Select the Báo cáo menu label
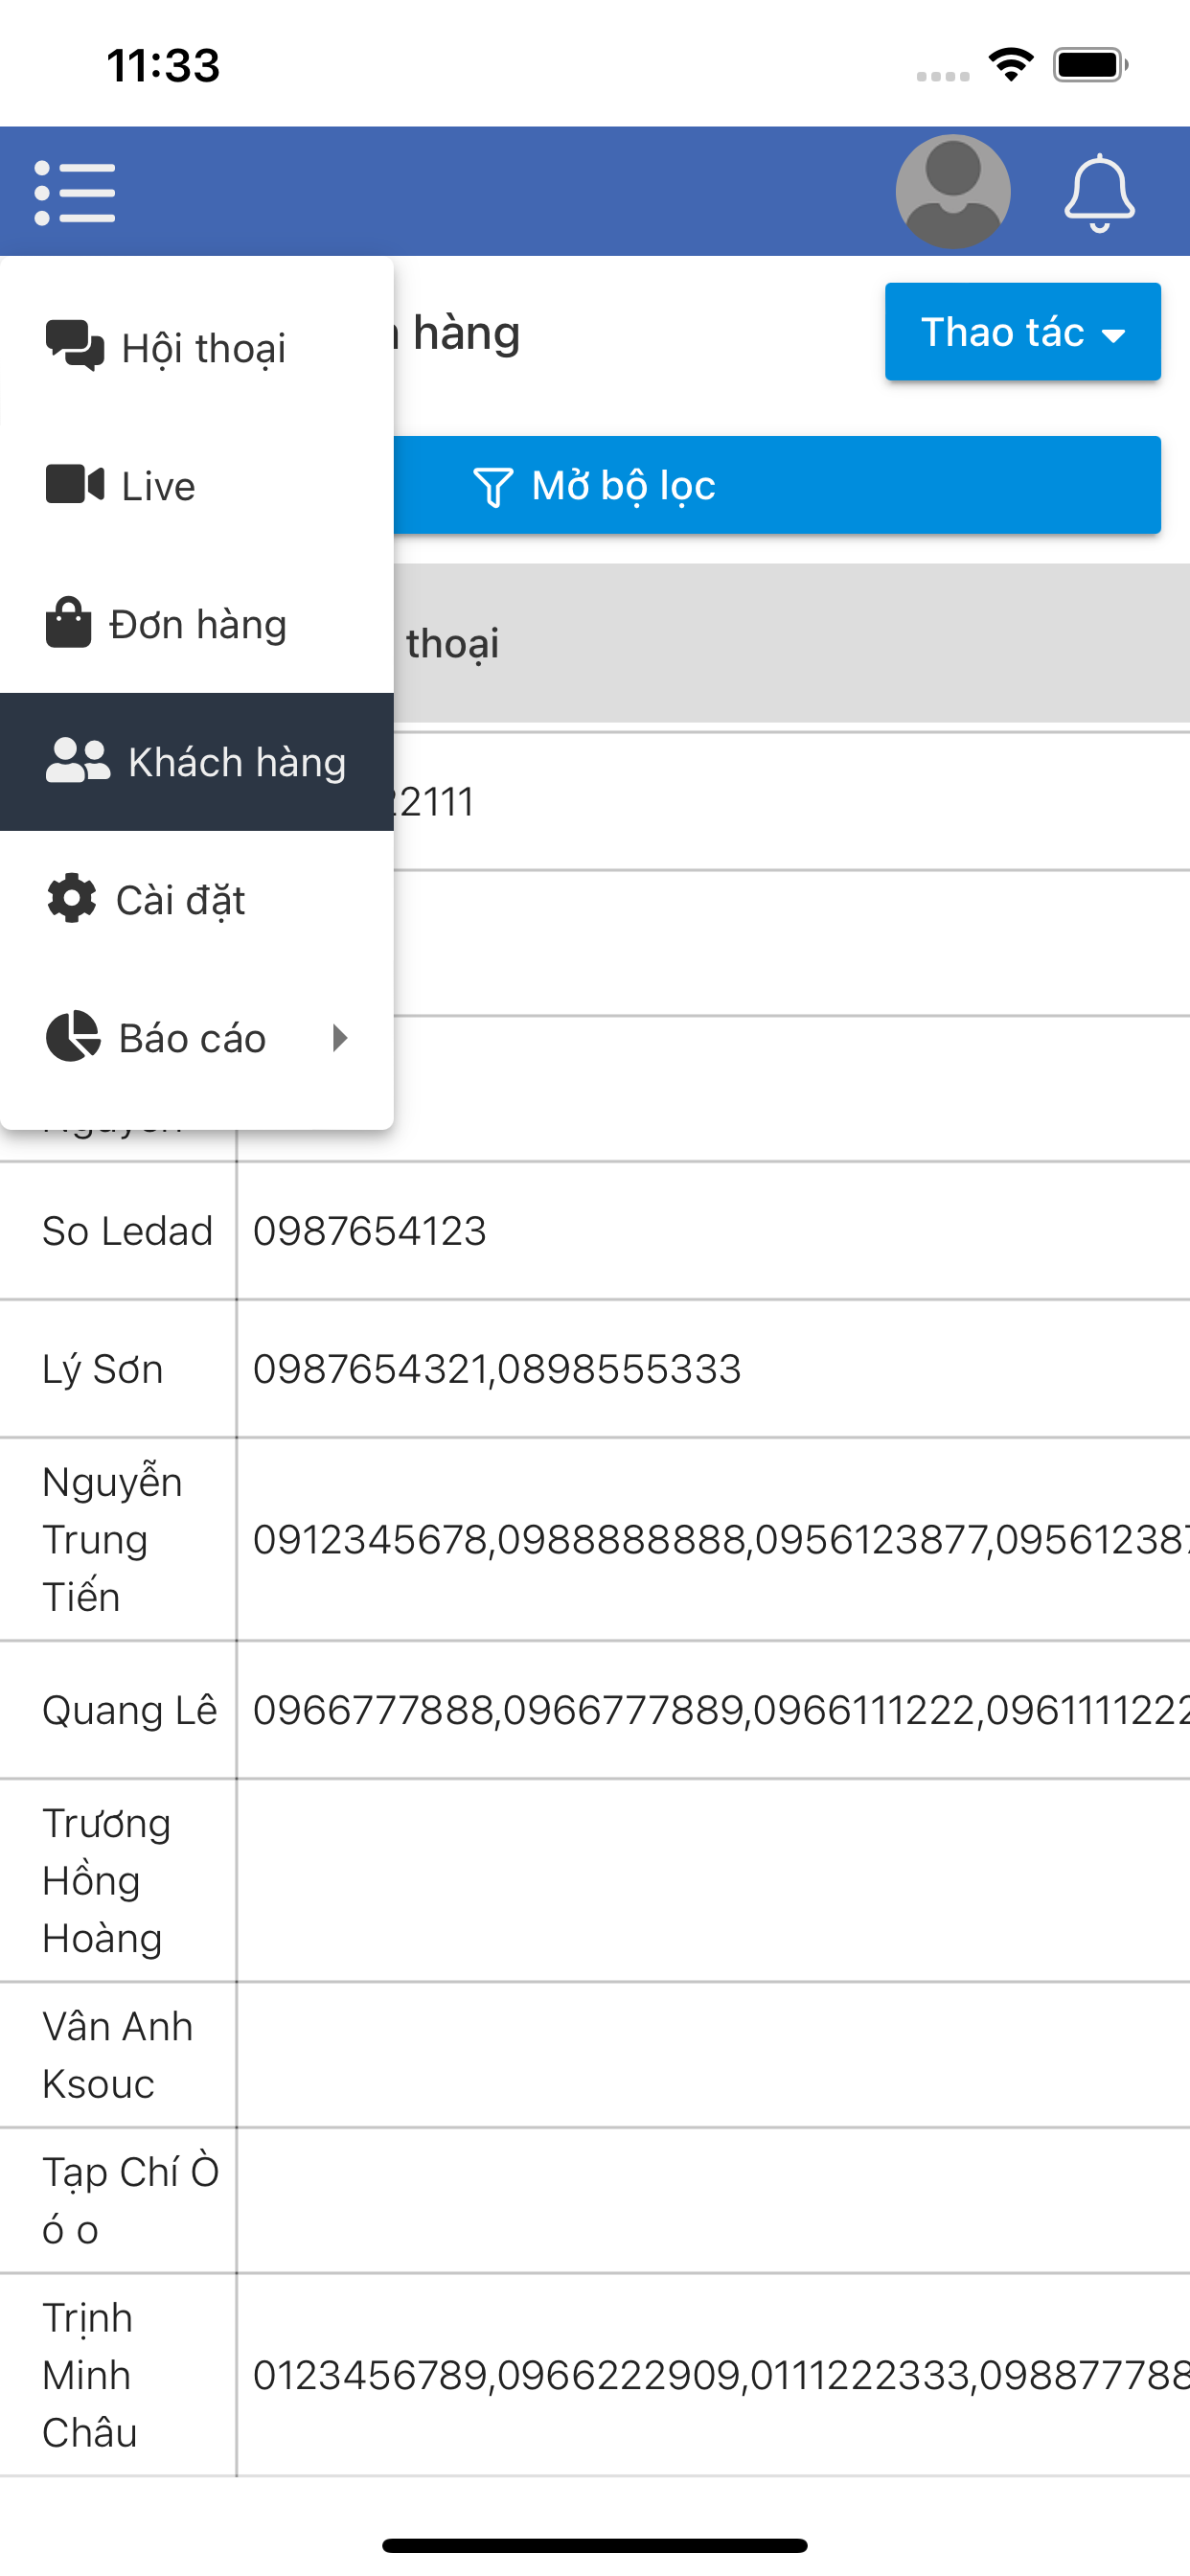1190x2576 pixels. tap(192, 1038)
